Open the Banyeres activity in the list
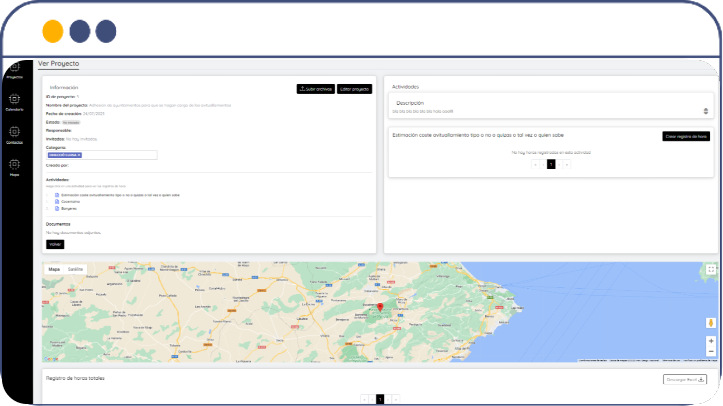 [x=69, y=209]
